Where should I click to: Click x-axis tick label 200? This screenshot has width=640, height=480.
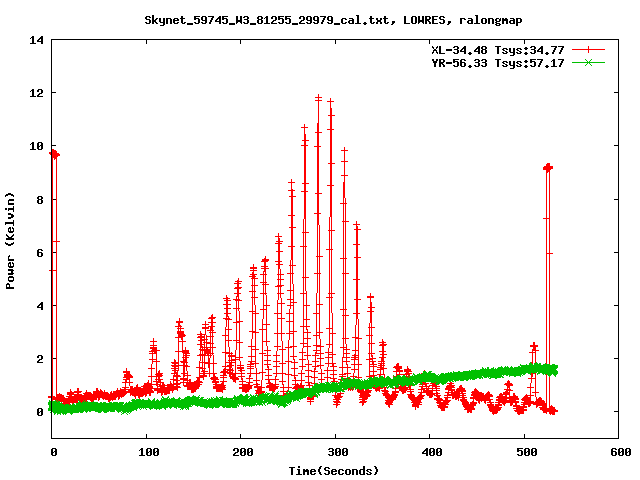tap(243, 452)
